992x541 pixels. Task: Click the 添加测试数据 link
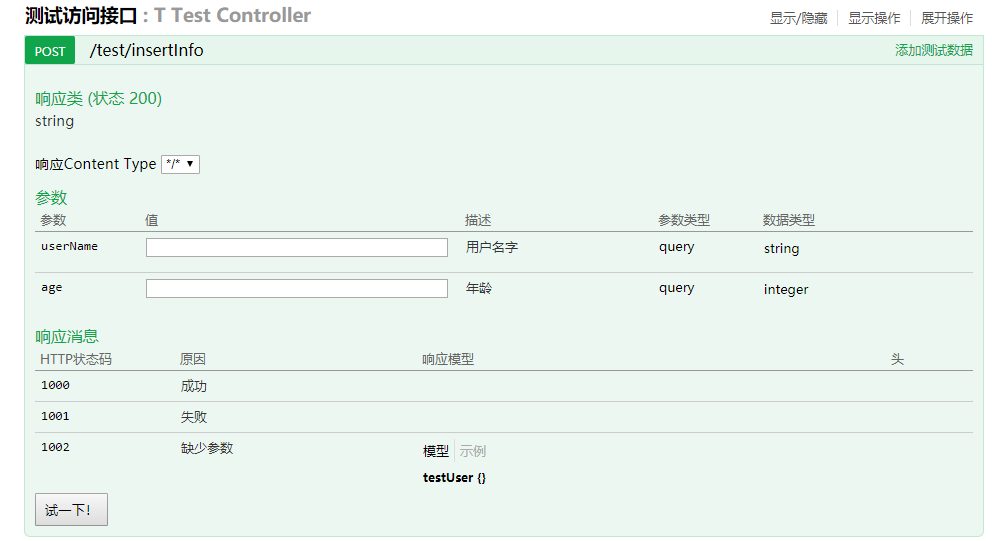click(933, 50)
